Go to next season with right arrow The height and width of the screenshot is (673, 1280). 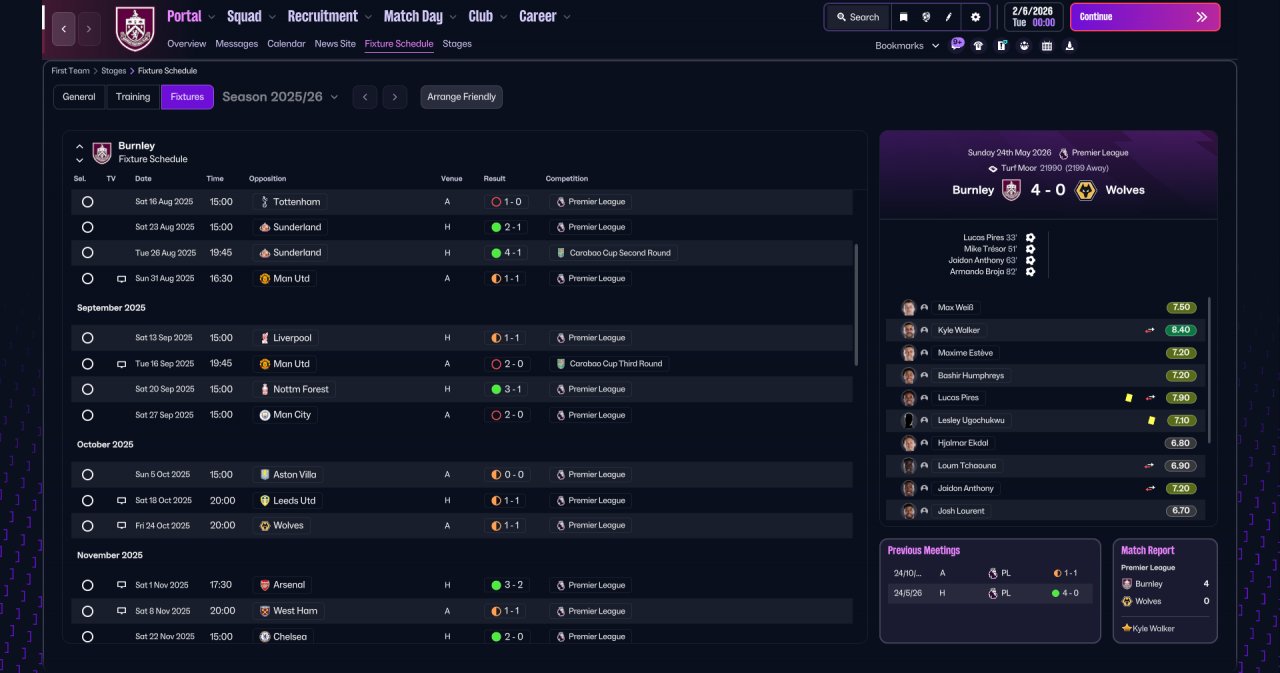[395, 97]
